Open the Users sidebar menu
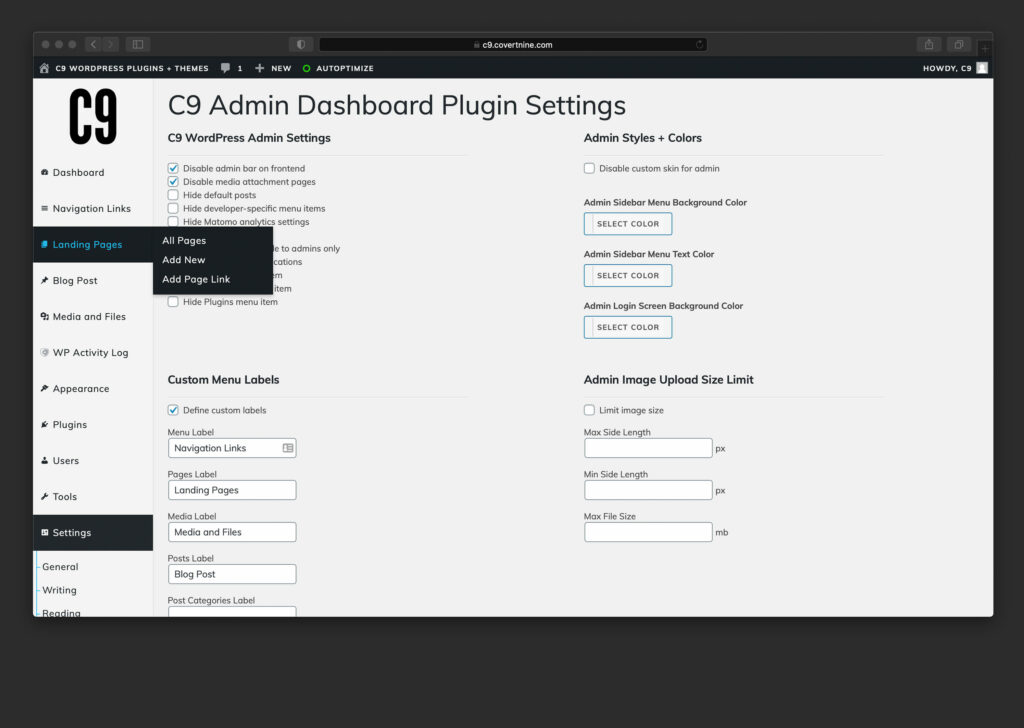This screenshot has height=728, width=1024. [x=93, y=460]
